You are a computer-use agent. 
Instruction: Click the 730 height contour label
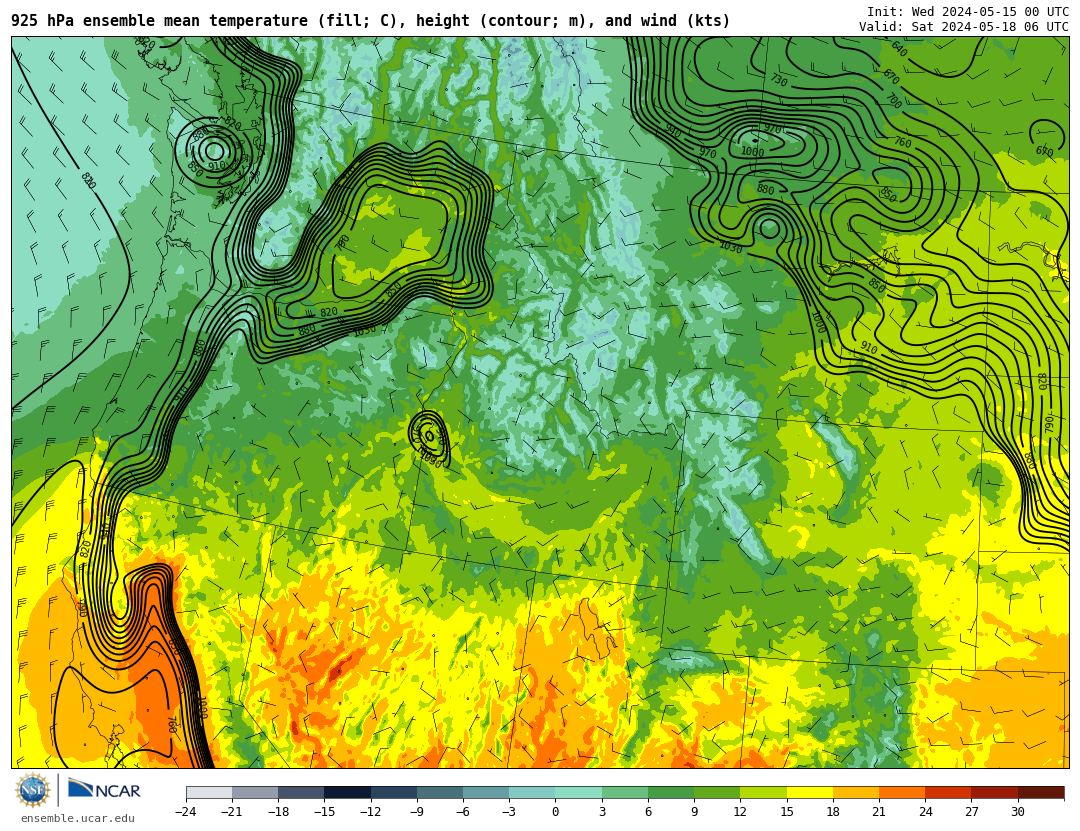tap(778, 80)
